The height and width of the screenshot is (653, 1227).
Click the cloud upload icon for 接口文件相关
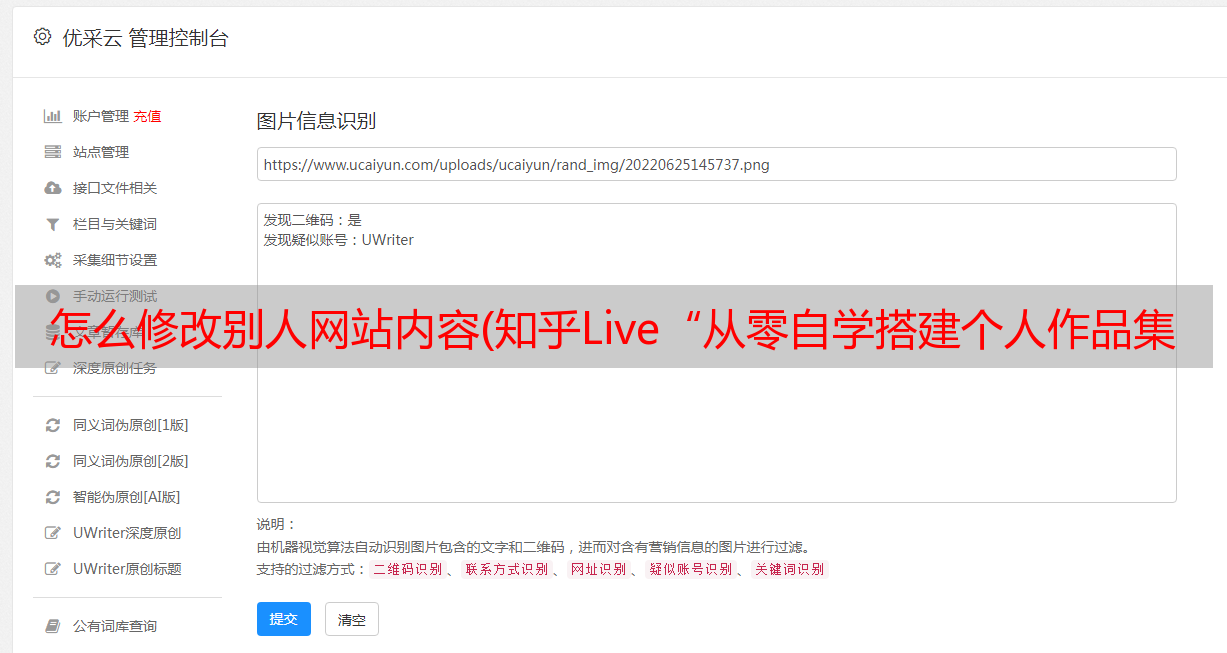(53, 188)
